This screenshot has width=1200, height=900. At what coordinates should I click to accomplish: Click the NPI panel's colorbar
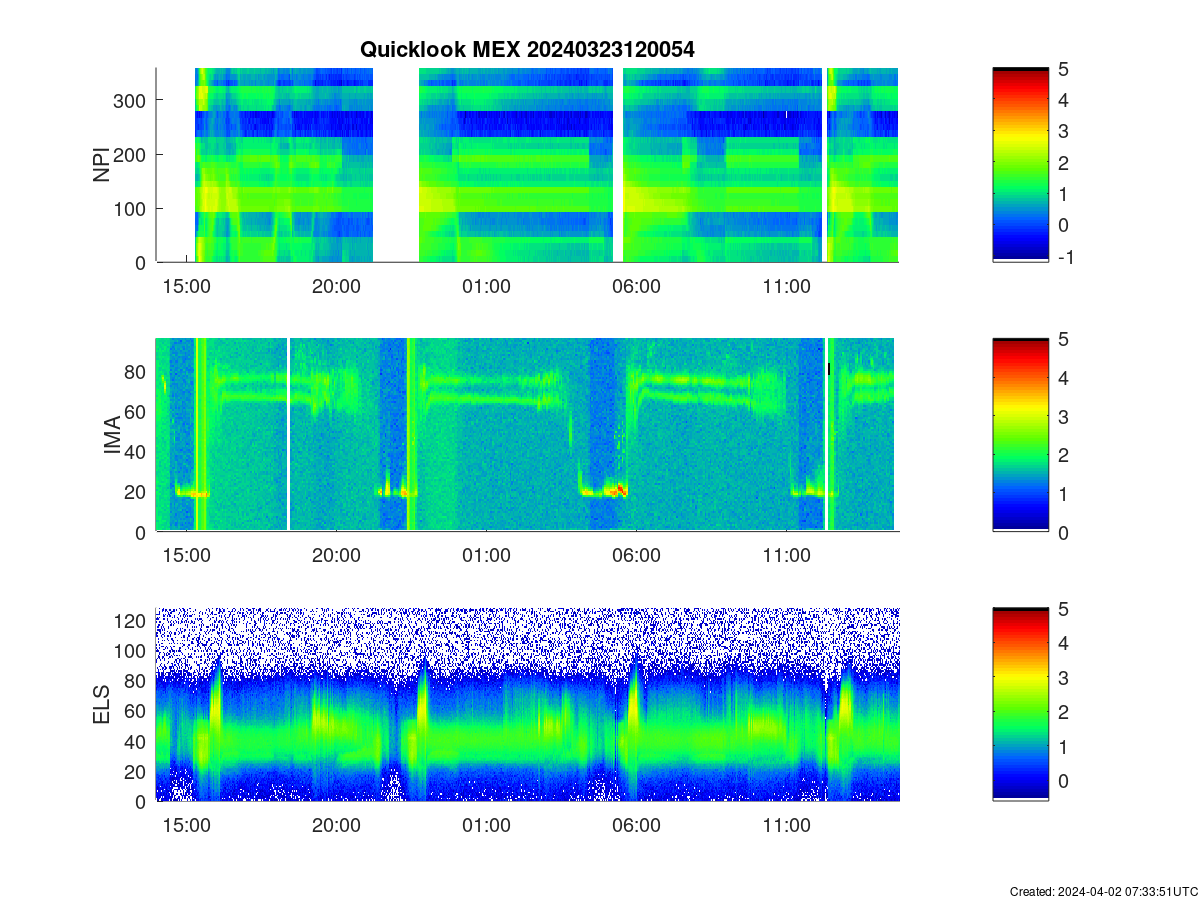1020,165
